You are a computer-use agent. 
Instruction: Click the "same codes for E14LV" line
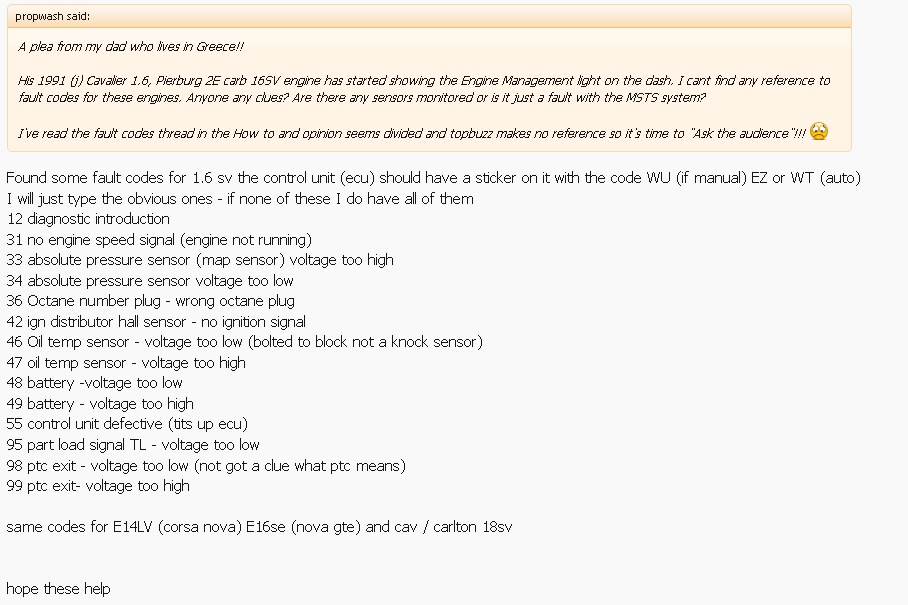tap(259, 527)
